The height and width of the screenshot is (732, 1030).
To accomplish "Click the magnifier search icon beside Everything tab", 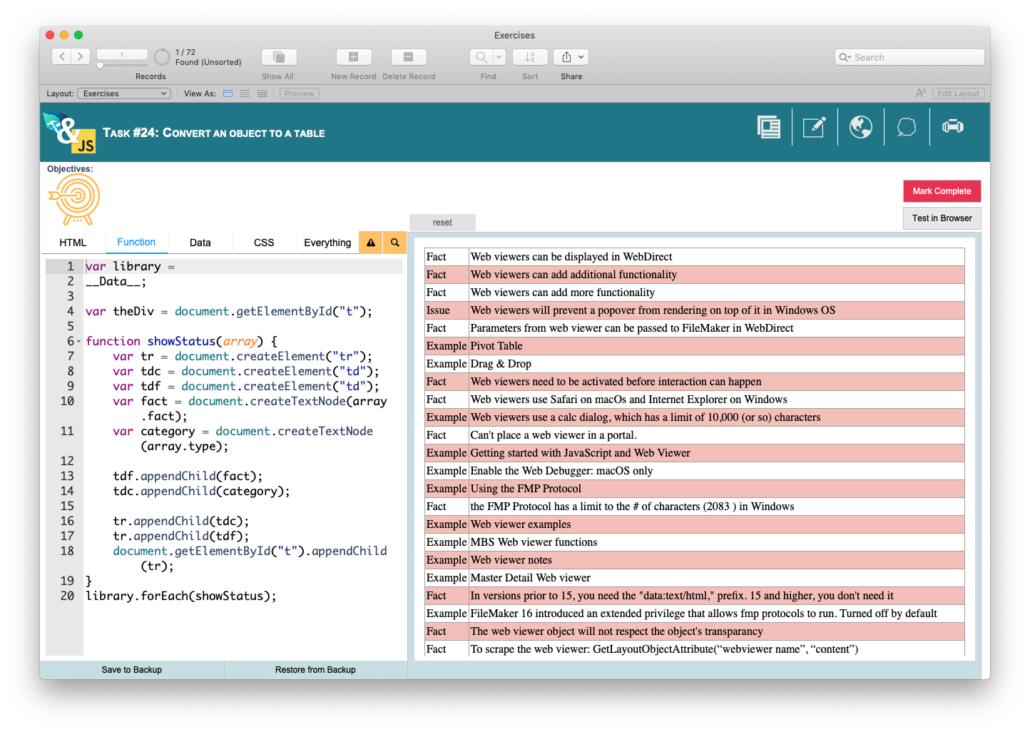I will (x=395, y=243).
